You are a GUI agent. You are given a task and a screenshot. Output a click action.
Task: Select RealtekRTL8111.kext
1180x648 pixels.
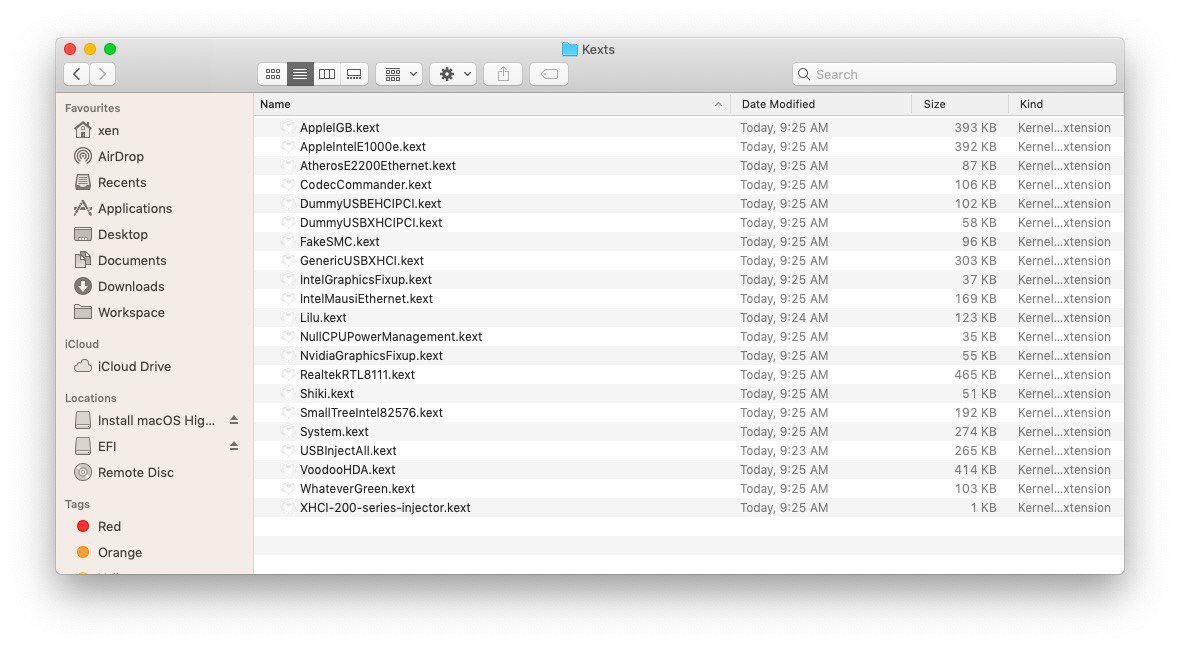click(357, 375)
